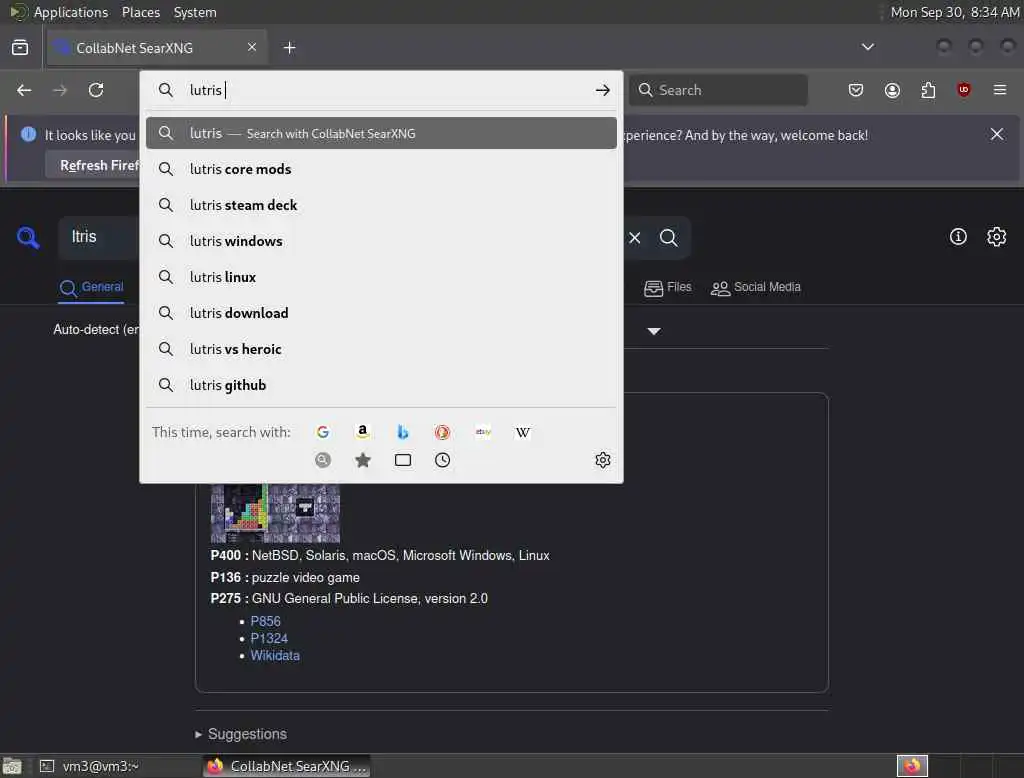Choose the 'lutris core mods' suggestion

(381, 169)
